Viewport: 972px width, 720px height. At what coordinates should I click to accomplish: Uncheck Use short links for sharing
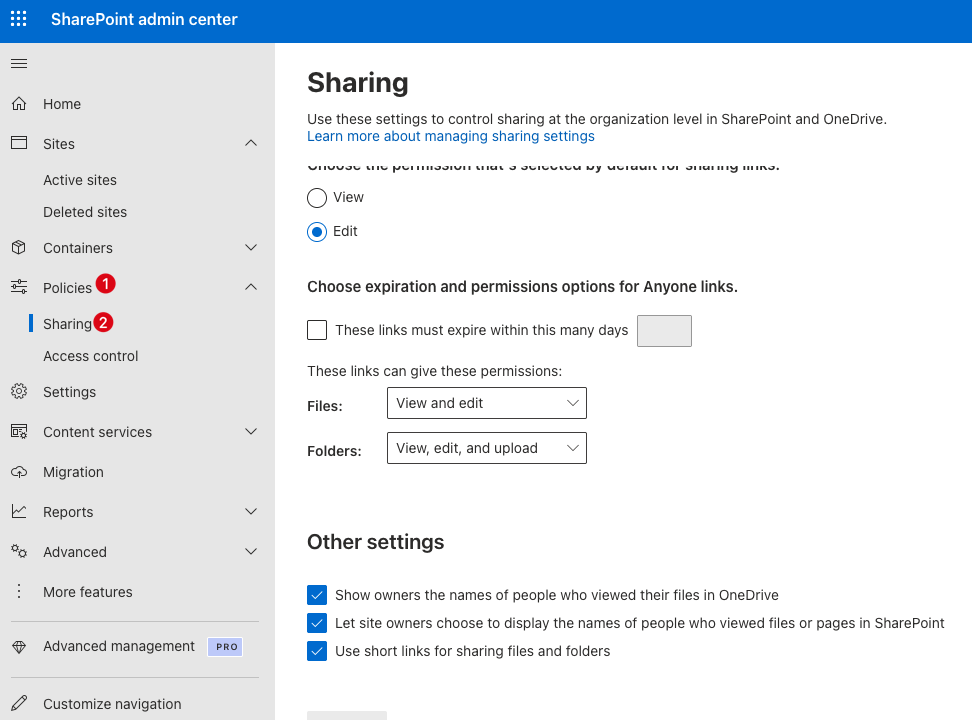click(x=317, y=651)
